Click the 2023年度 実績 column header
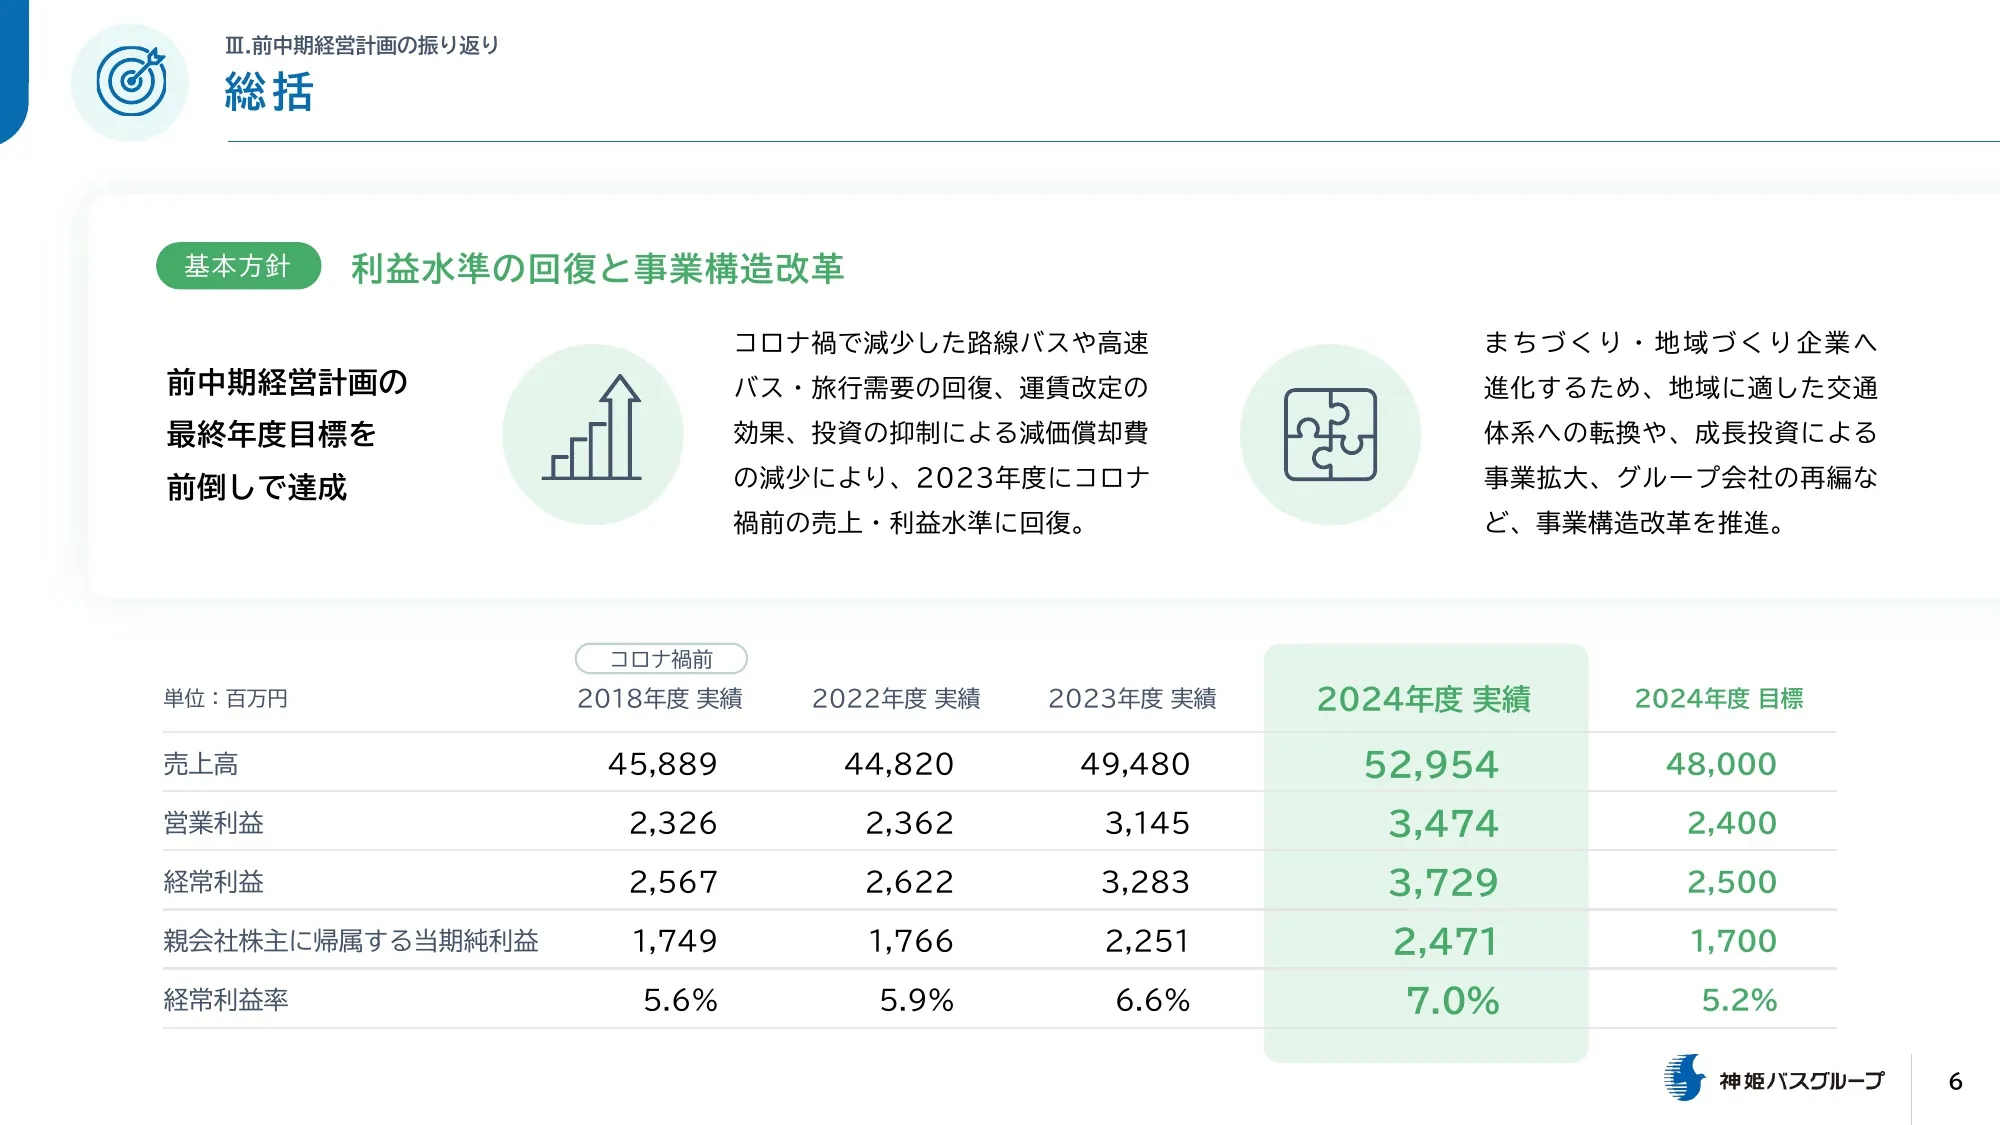This screenshot has width=2000, height=1125. [1132, 698]
